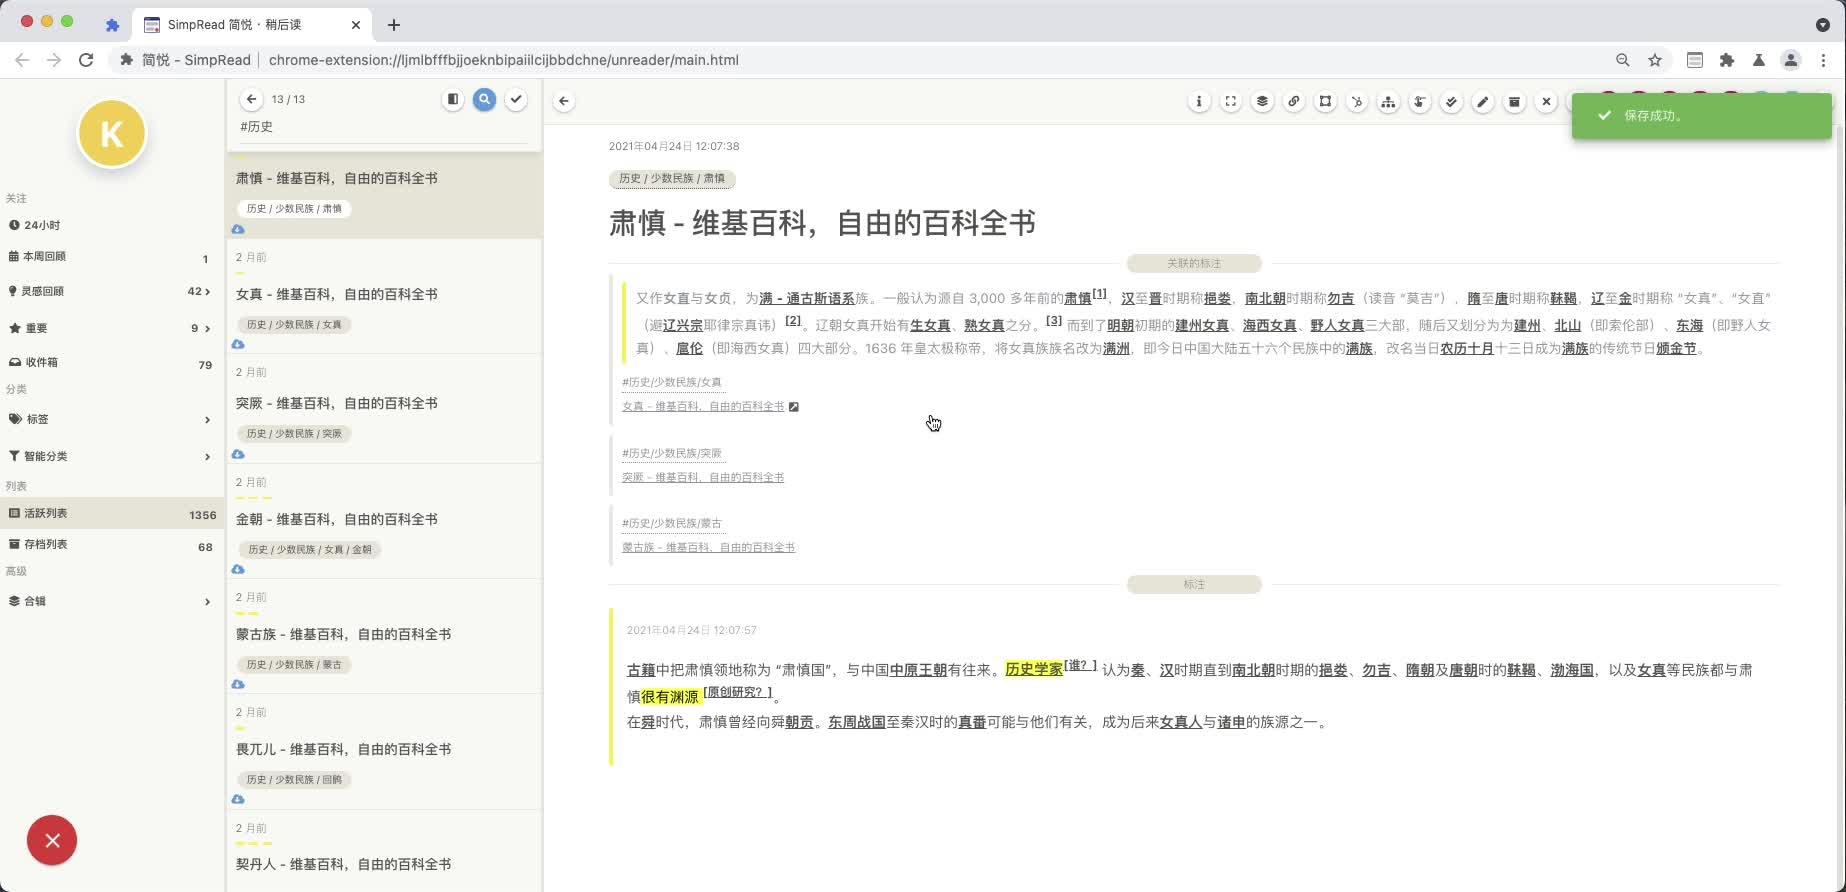The width and height of the screenshot is (1846, 892).
Task: Open link 蒙古族 - 维基百科，自由的百科全书 in related notes
Action: pyautogui.click(x=708, y=547)
